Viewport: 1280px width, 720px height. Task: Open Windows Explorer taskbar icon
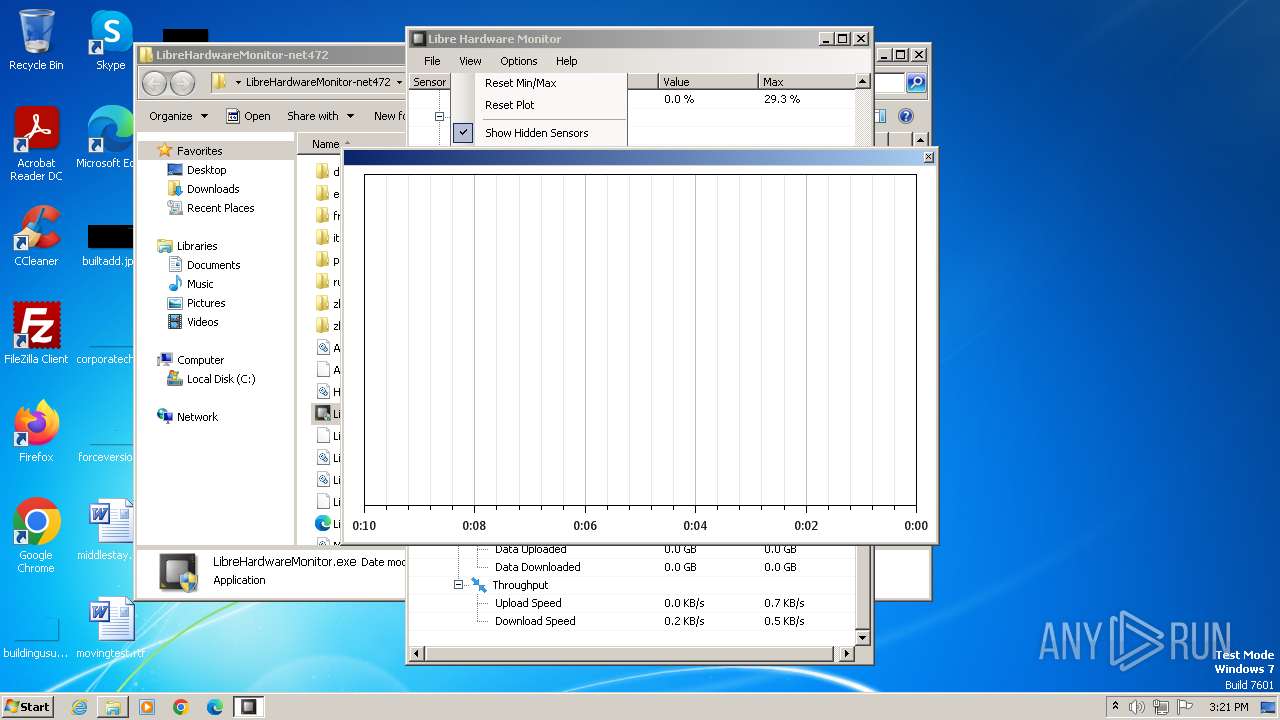113,707
